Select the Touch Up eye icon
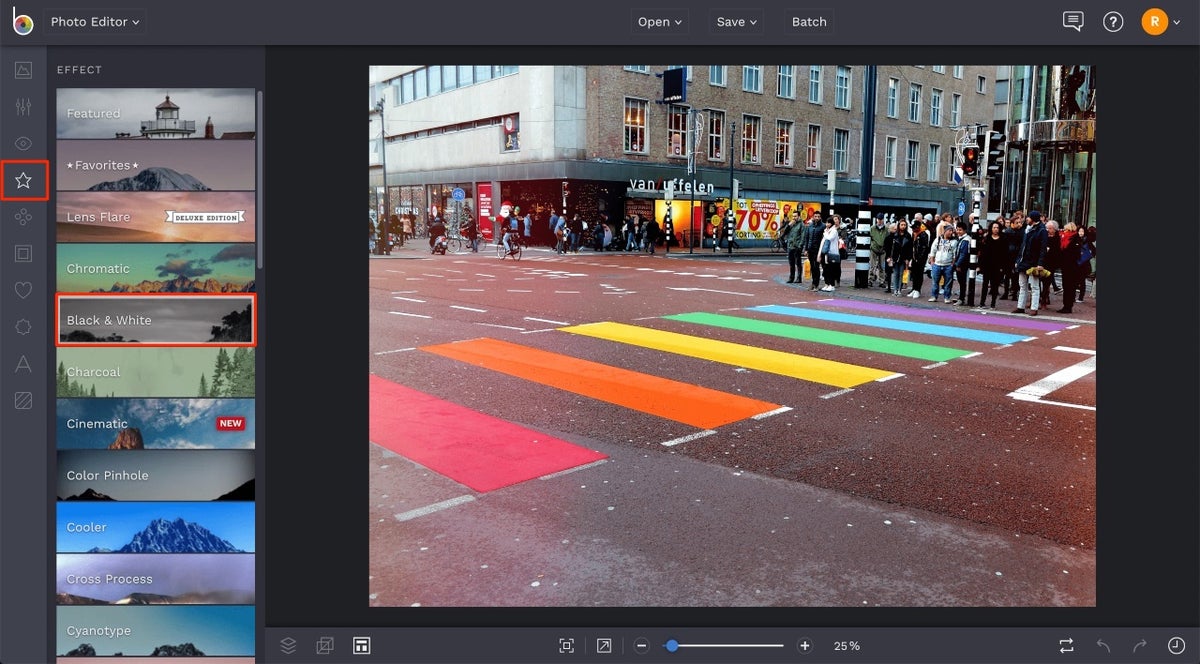Image resolution: width=1200 pixels, height=664 pixels. click(x=22, y=143)
